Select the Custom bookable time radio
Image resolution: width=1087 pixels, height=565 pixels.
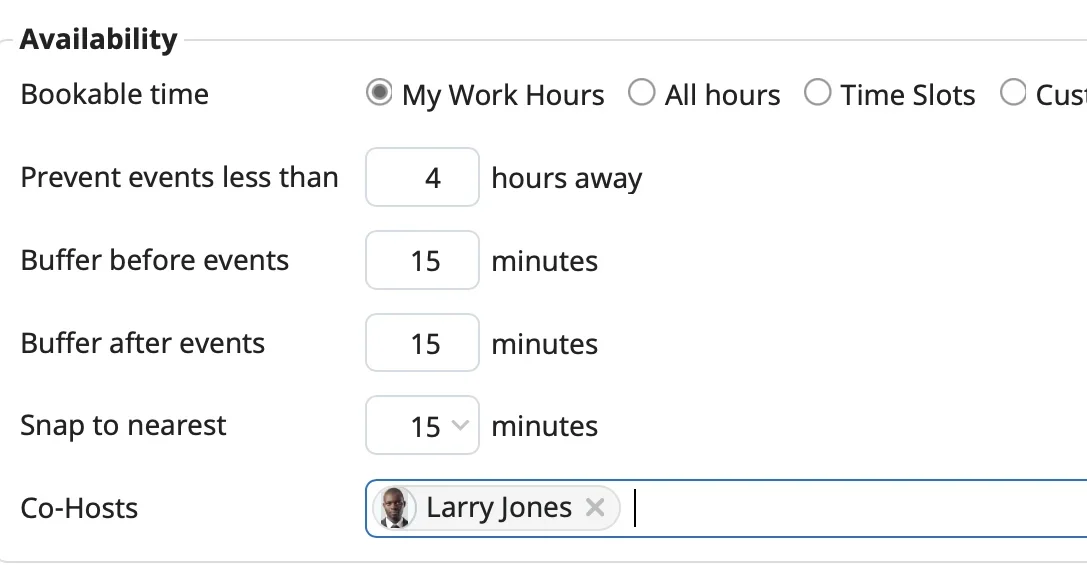pyautogui.click(x=1013, y=92)
